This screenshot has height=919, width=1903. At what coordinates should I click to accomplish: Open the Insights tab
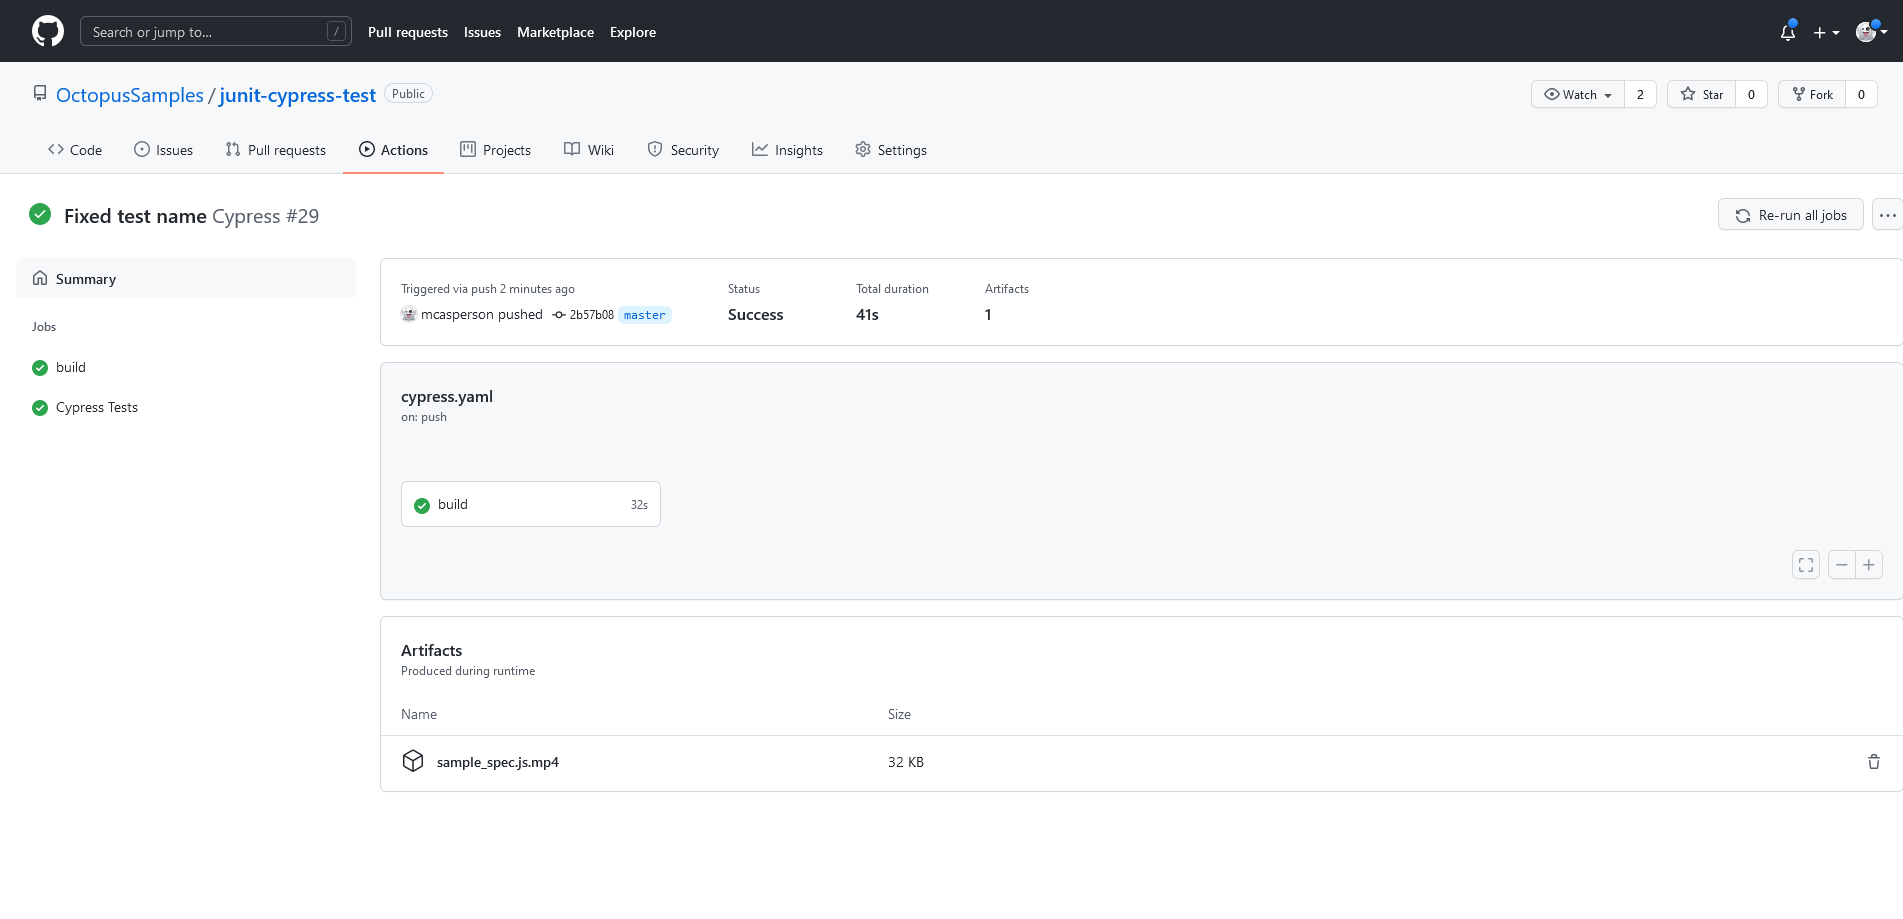pyautogui.click(x=787, y=150)
